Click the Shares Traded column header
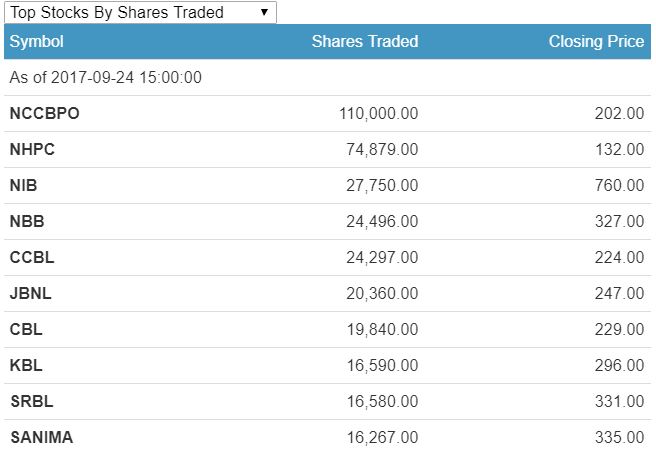The height and width of the screenshot is (454, 656). click(x=365, y=42)
